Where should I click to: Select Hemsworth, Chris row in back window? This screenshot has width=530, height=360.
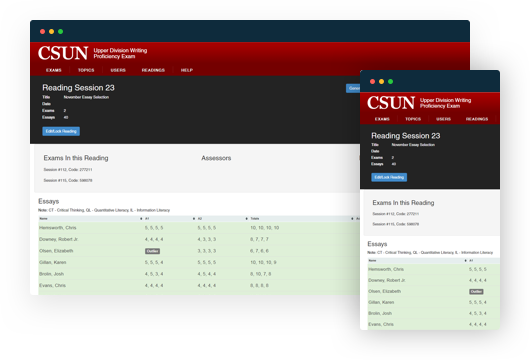tap(199, 228)
